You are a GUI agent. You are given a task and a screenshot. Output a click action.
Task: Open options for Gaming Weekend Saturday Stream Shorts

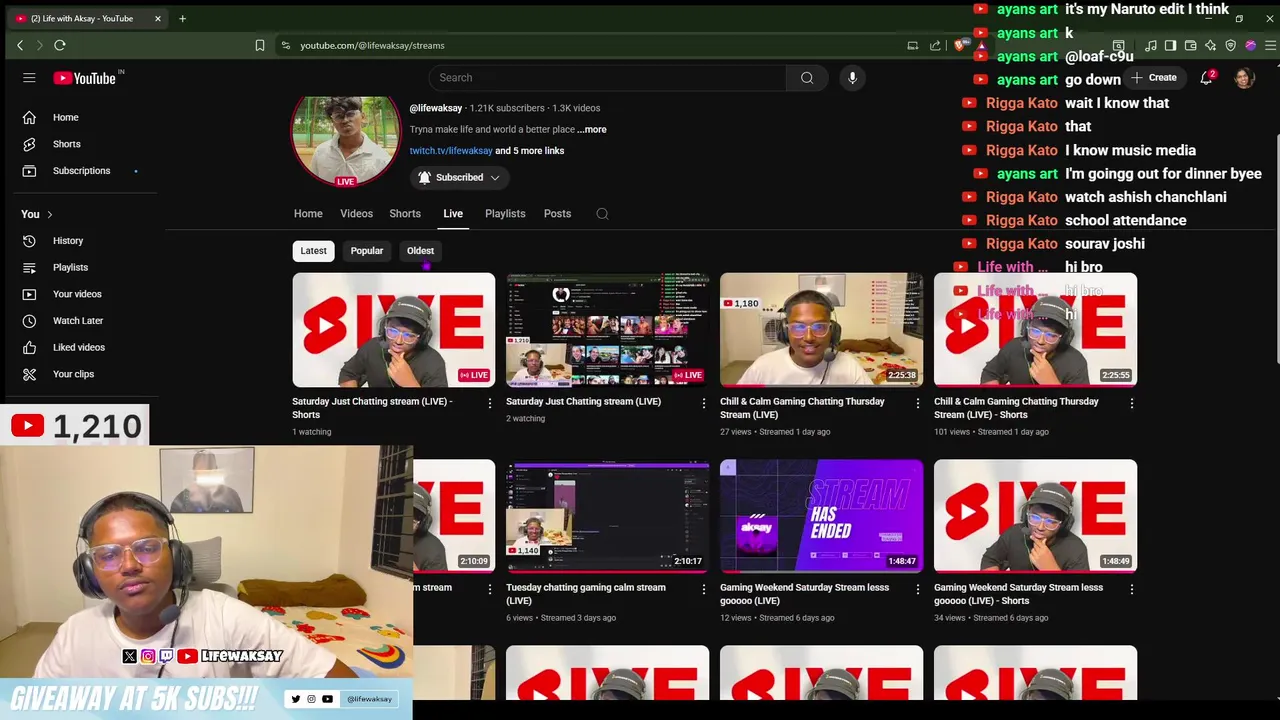[1131, 589]
